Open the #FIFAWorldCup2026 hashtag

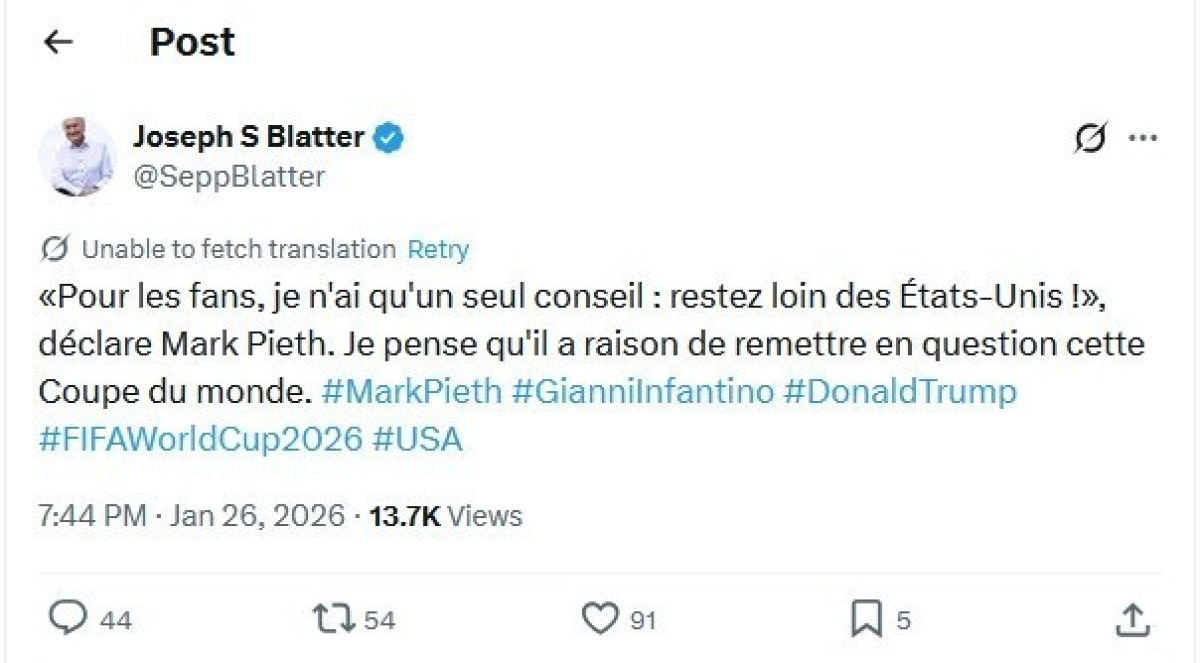[200, 439]
